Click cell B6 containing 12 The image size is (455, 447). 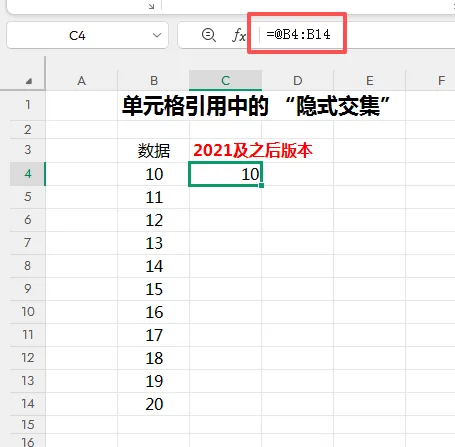coord(154,220)
